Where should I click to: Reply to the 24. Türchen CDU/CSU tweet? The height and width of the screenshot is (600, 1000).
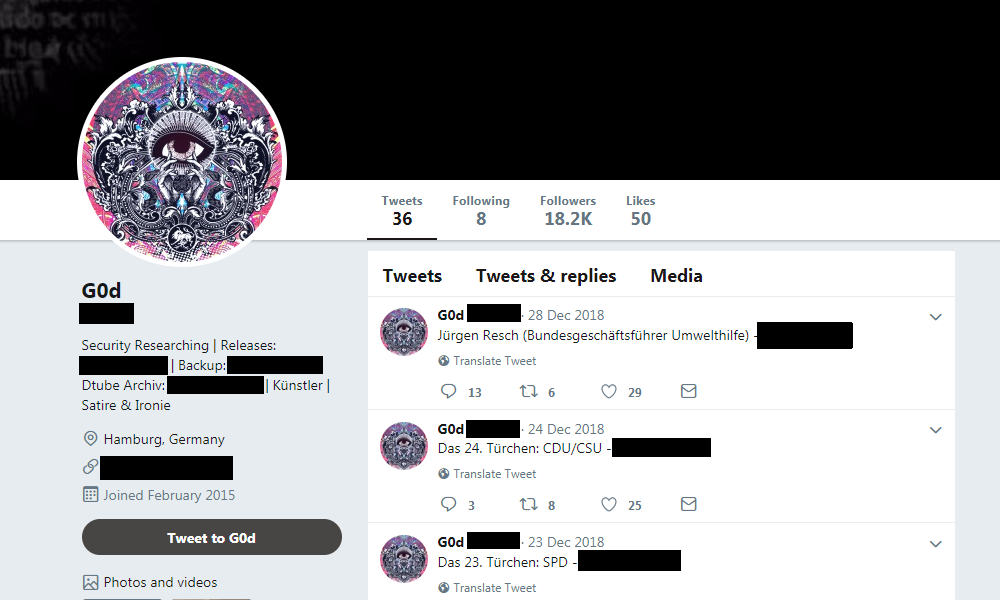click(x=448, y=504)
